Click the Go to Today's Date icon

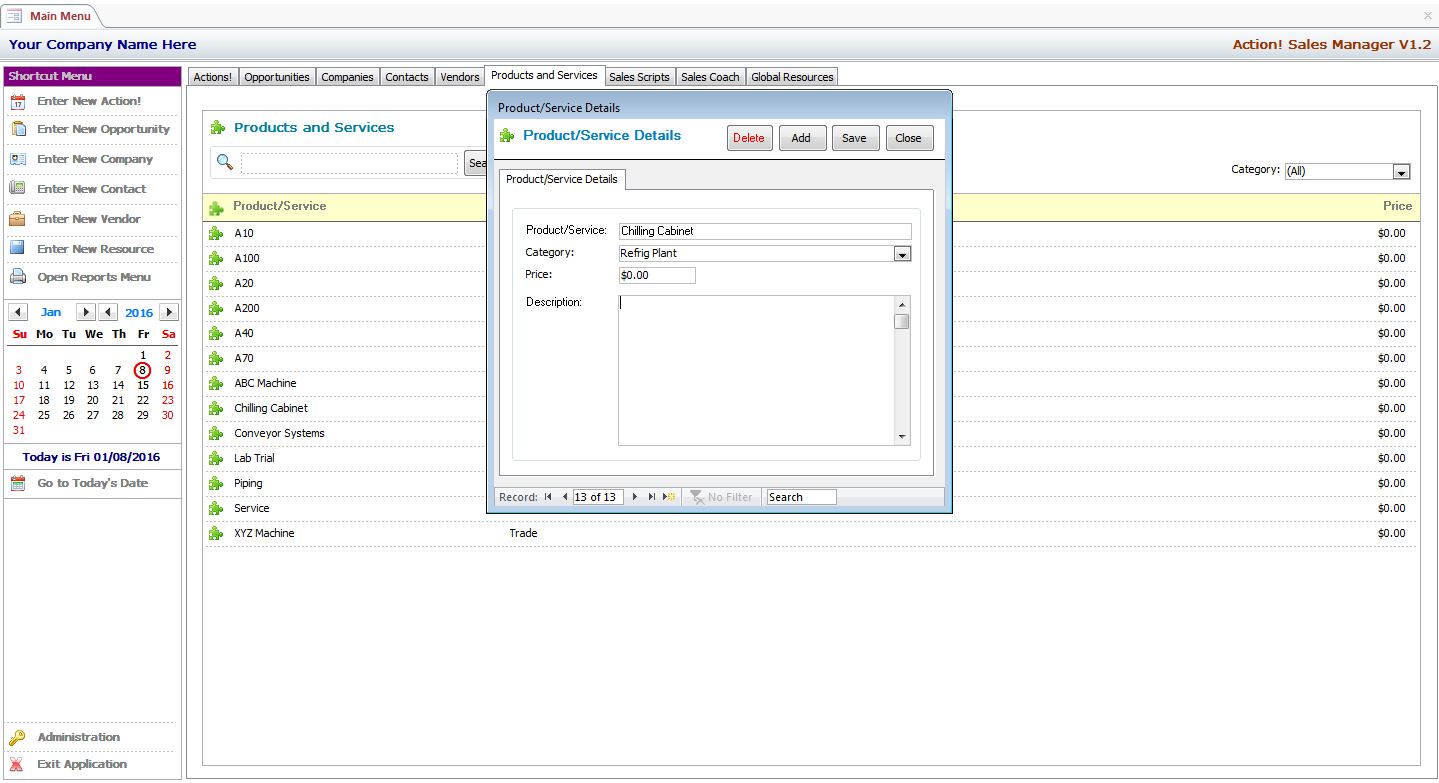(x=17, y=483)
